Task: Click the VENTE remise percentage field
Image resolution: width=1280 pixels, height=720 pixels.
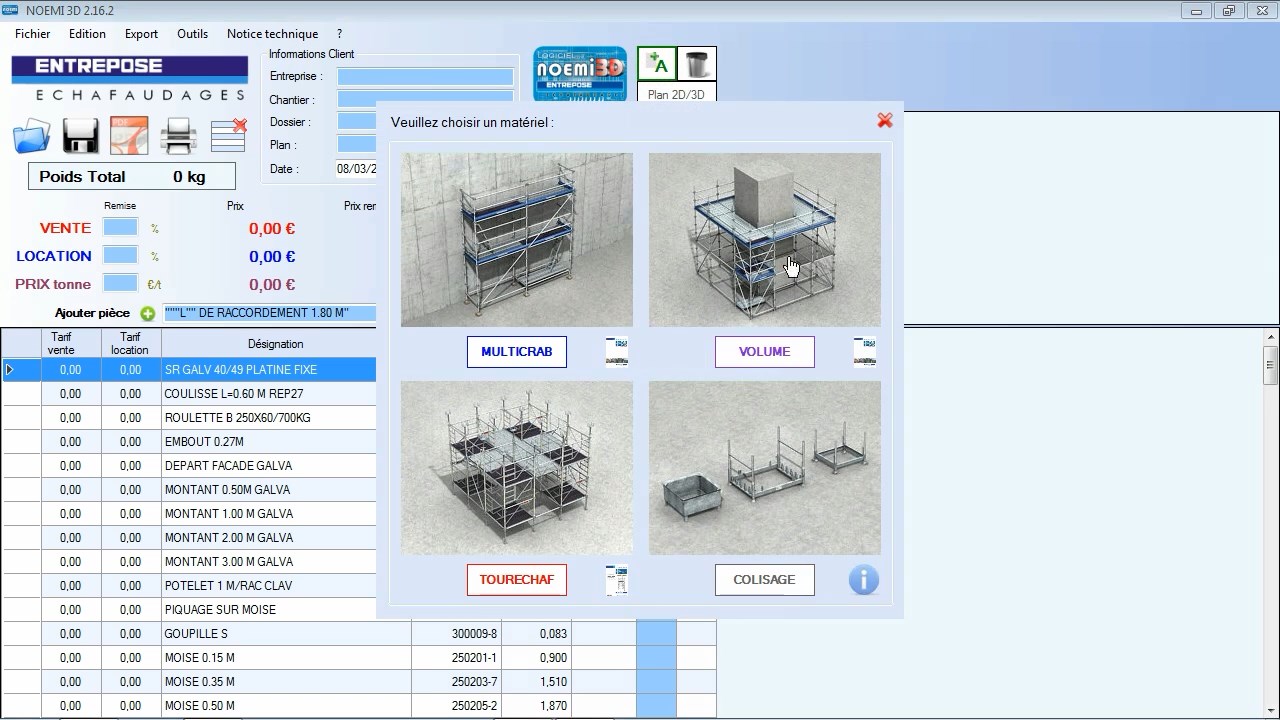Action: (x=120, y=228)
